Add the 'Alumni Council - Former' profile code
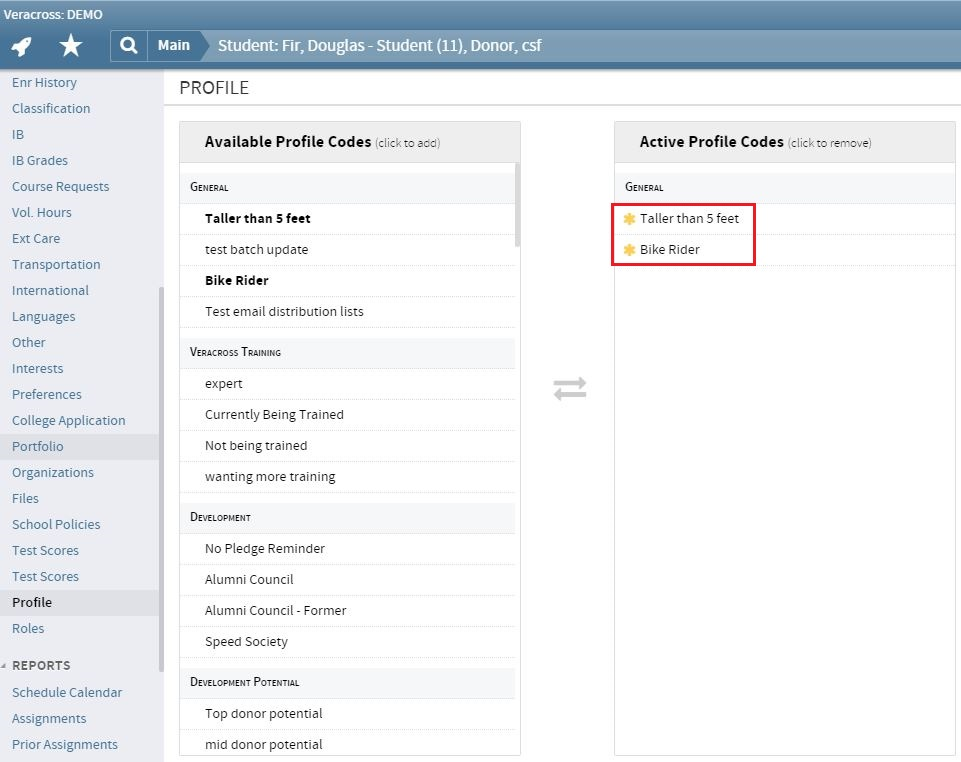 [x=275, y=611]
